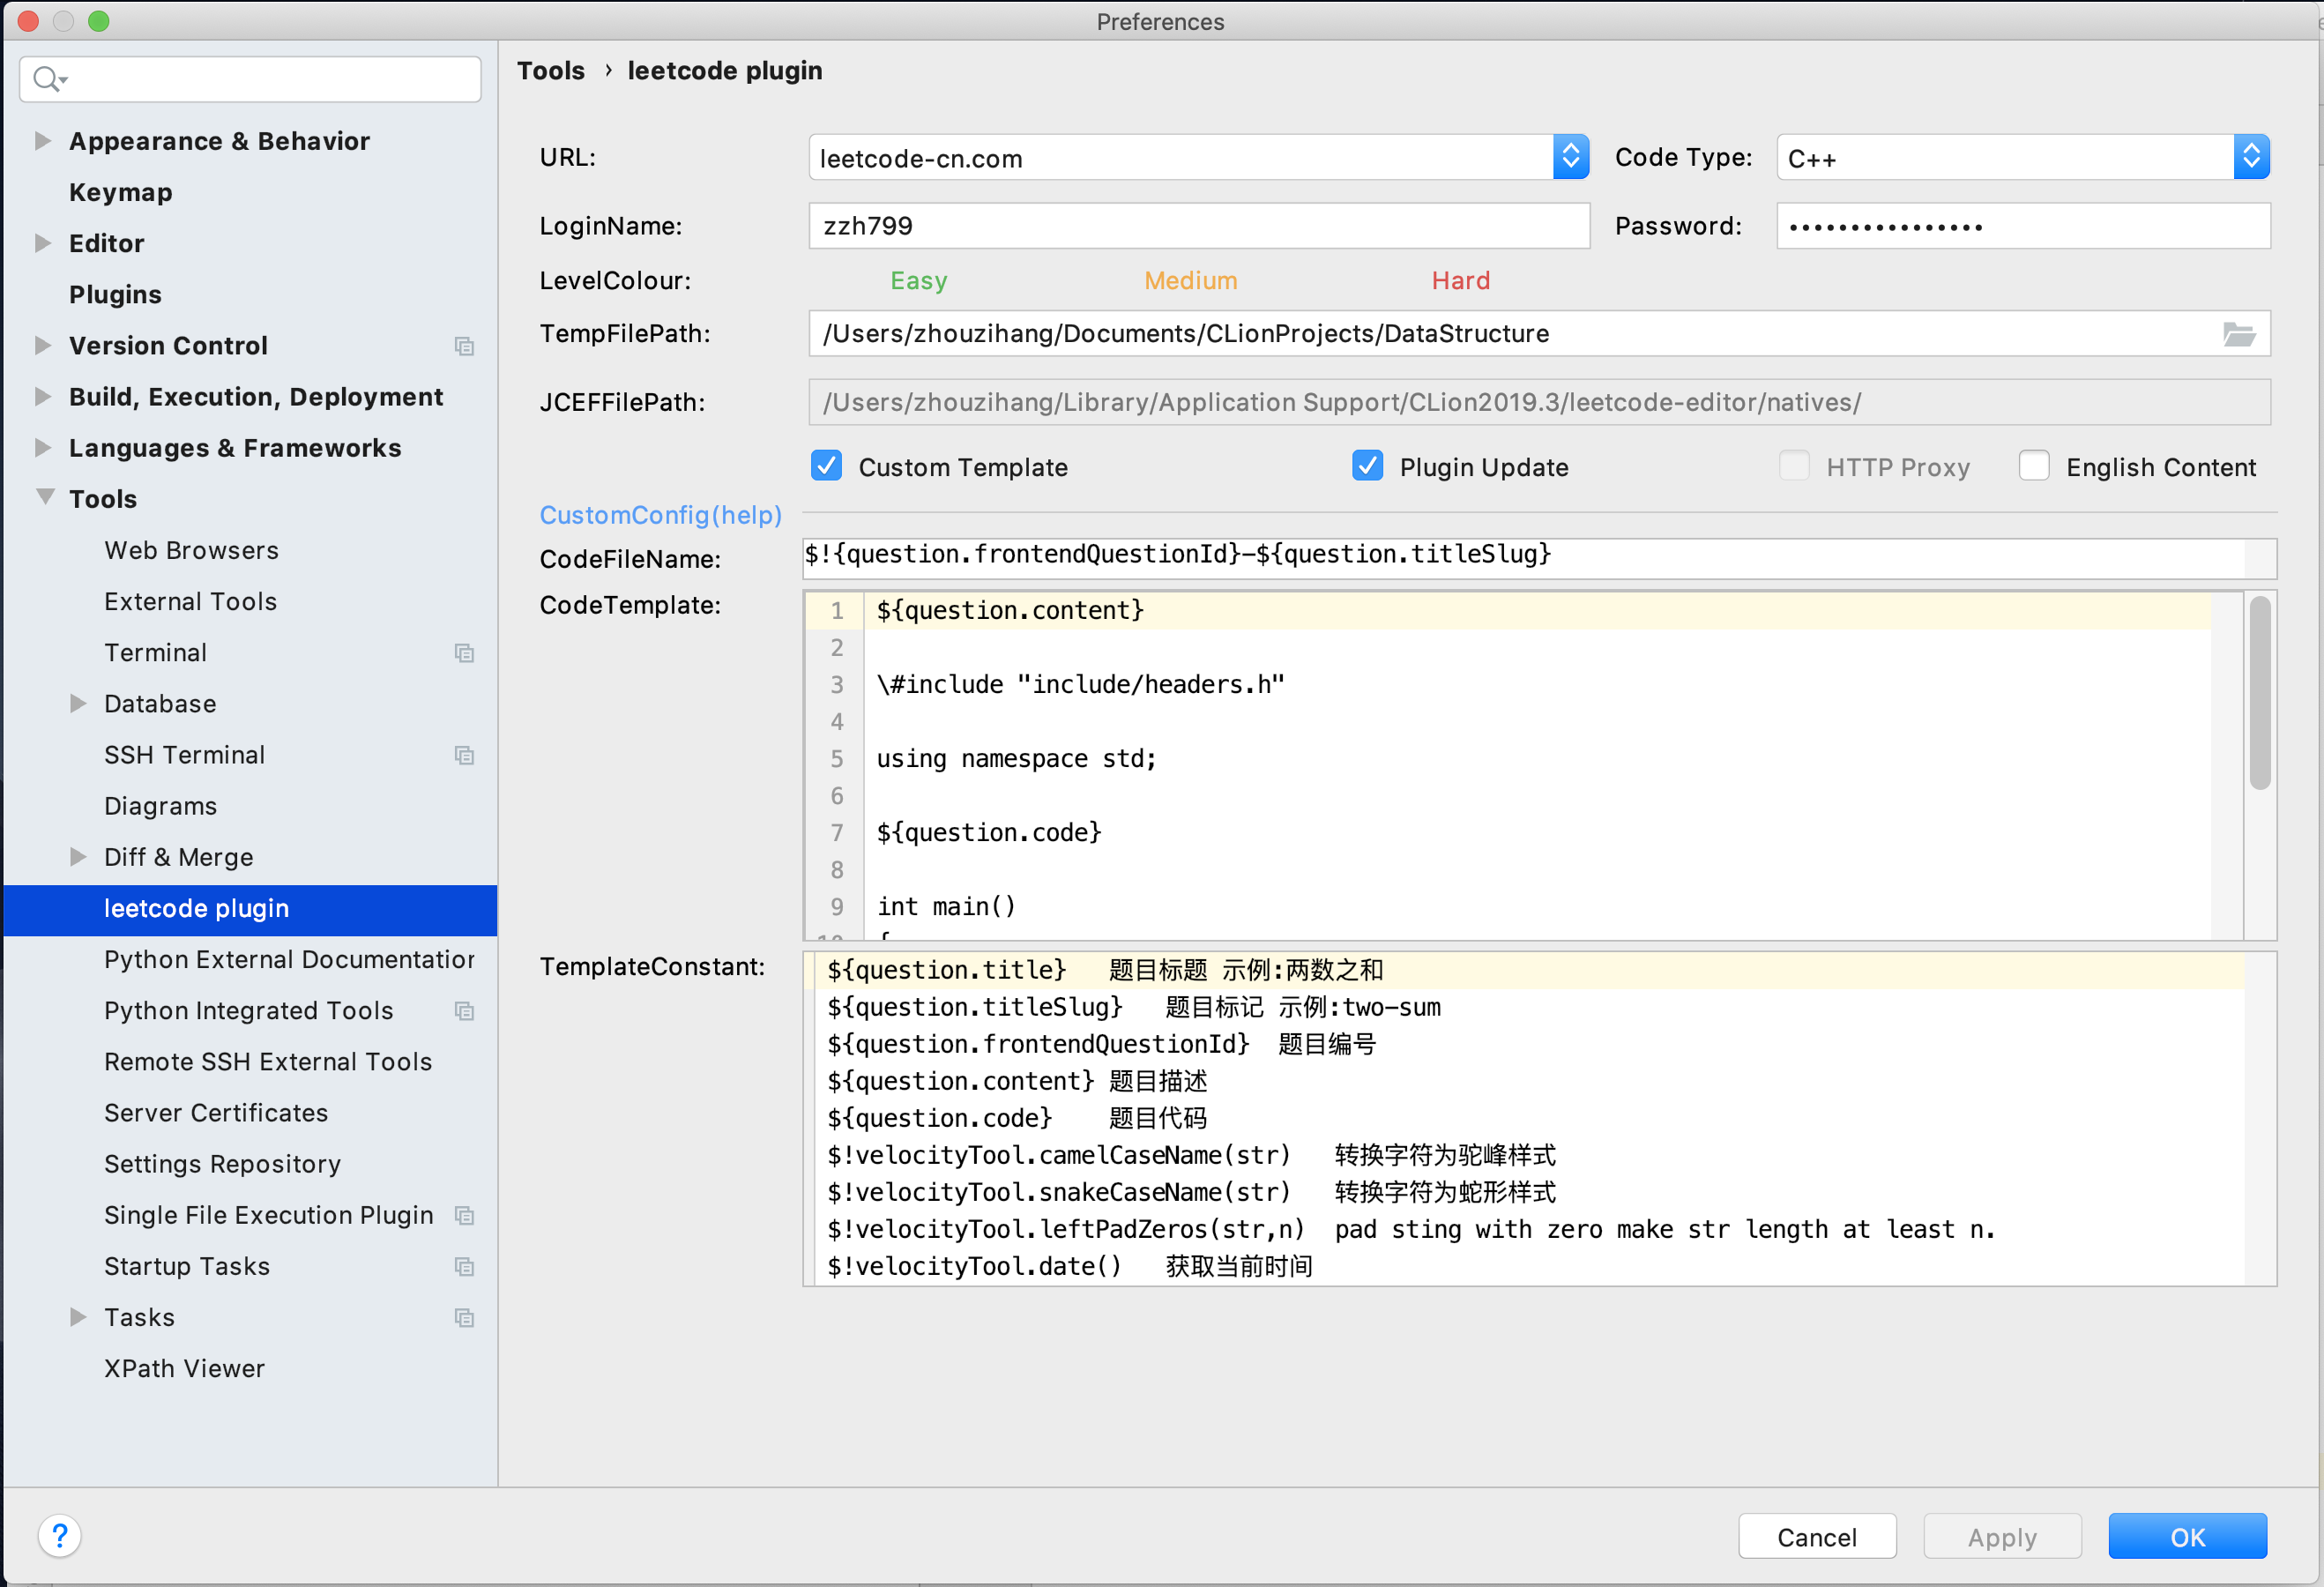Image resolution: width=2324 pixels, height=1587 pixels.
Task: Open Python Integrated Tools settings
Action: (x=248, y=1010)
